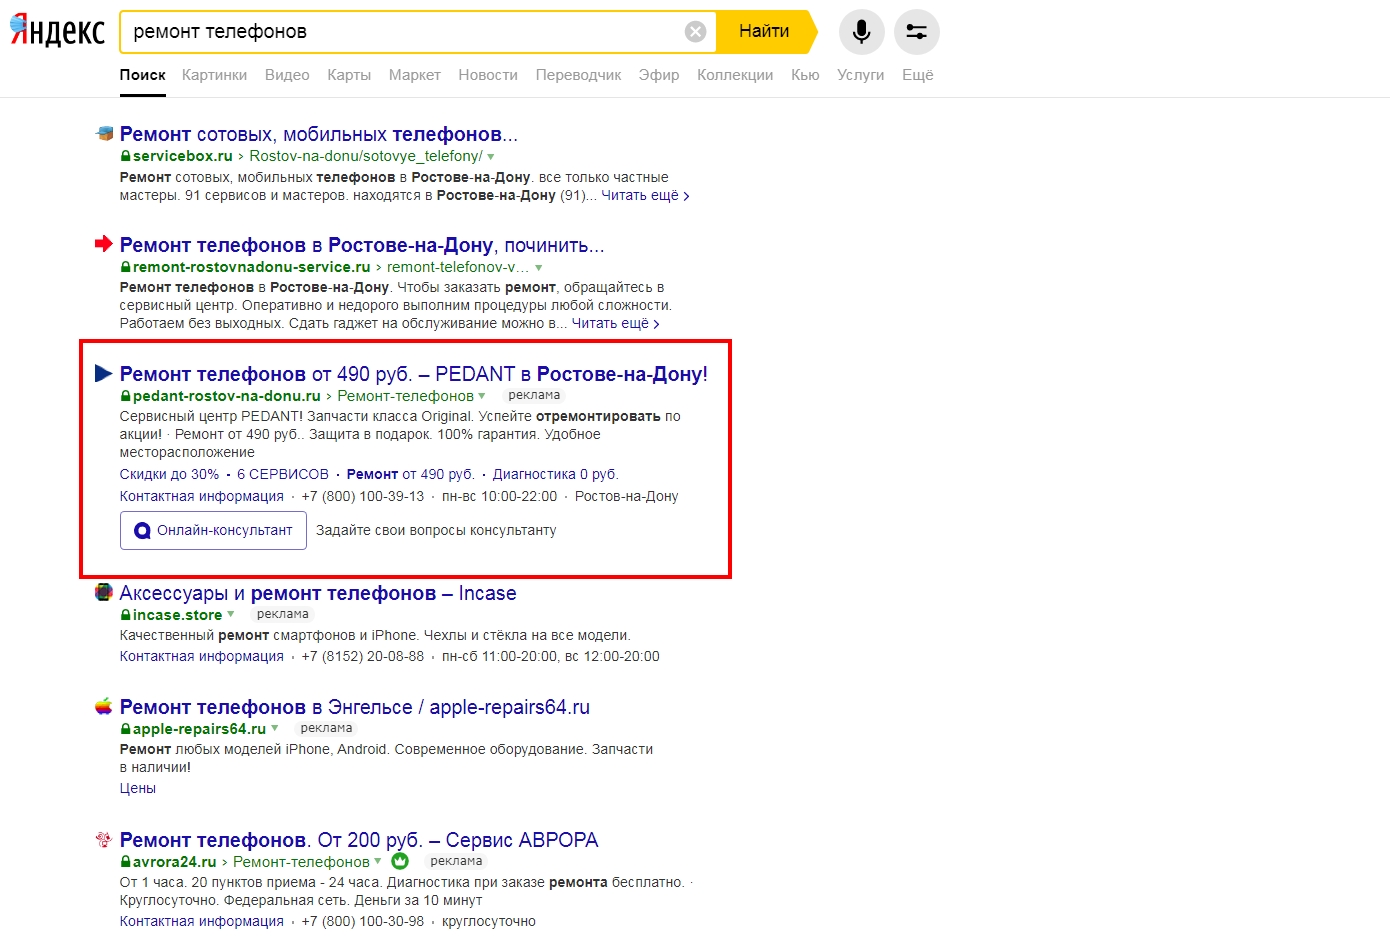Click the avrora24.ru domain link

click(175, 862)
